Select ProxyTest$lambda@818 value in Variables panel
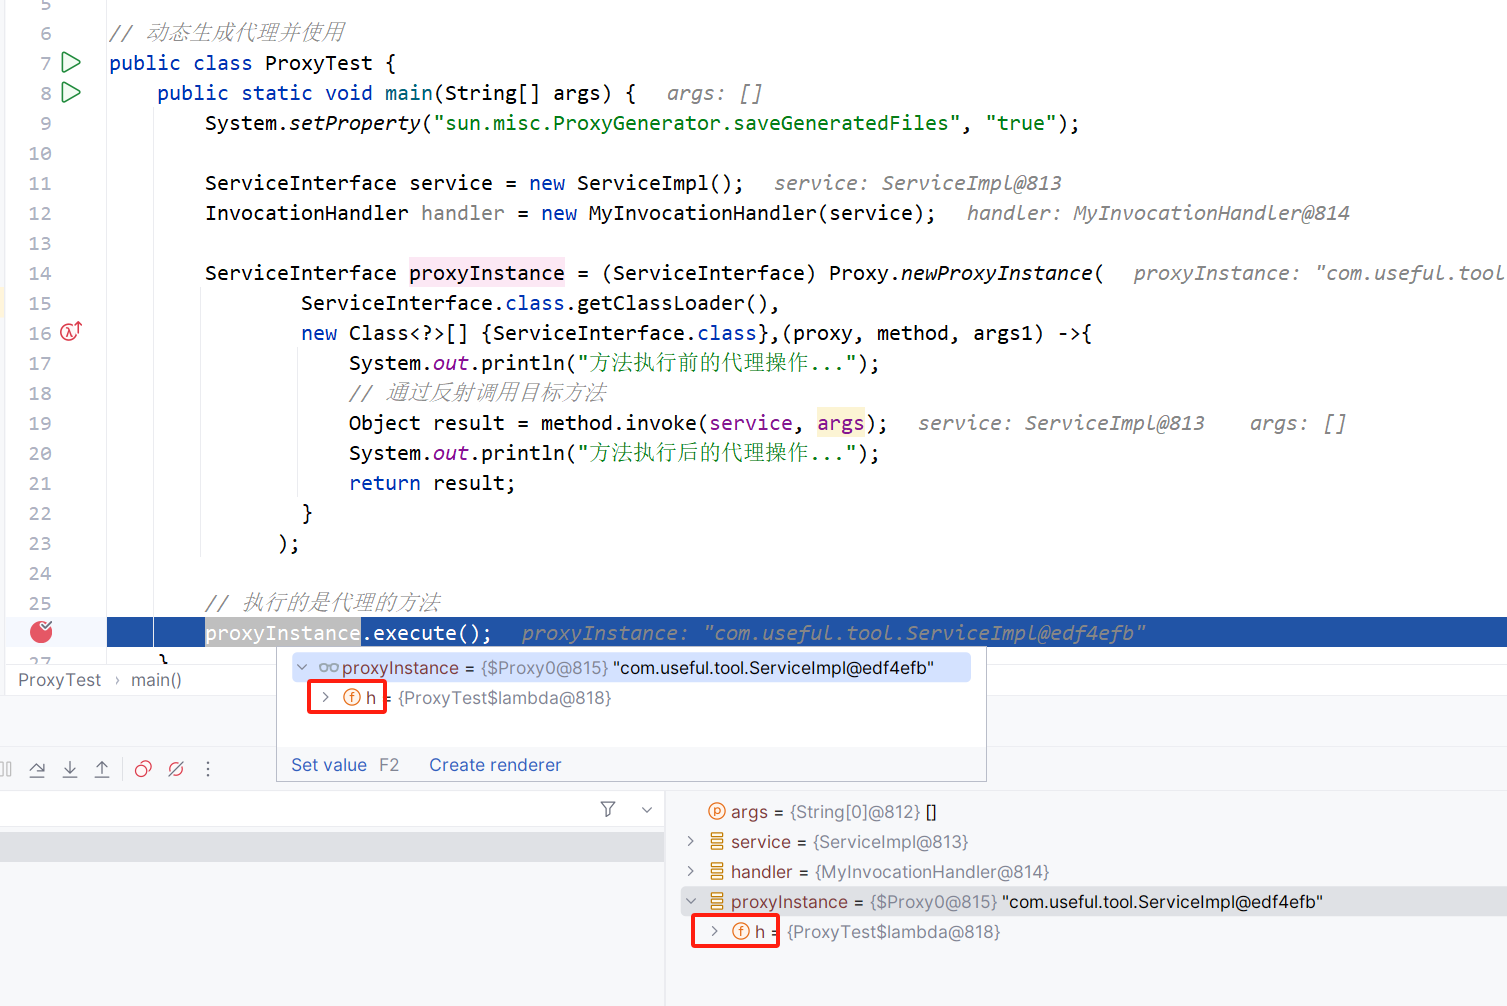The height and width of the screenshot is (1006, 1507). (893, 932)
